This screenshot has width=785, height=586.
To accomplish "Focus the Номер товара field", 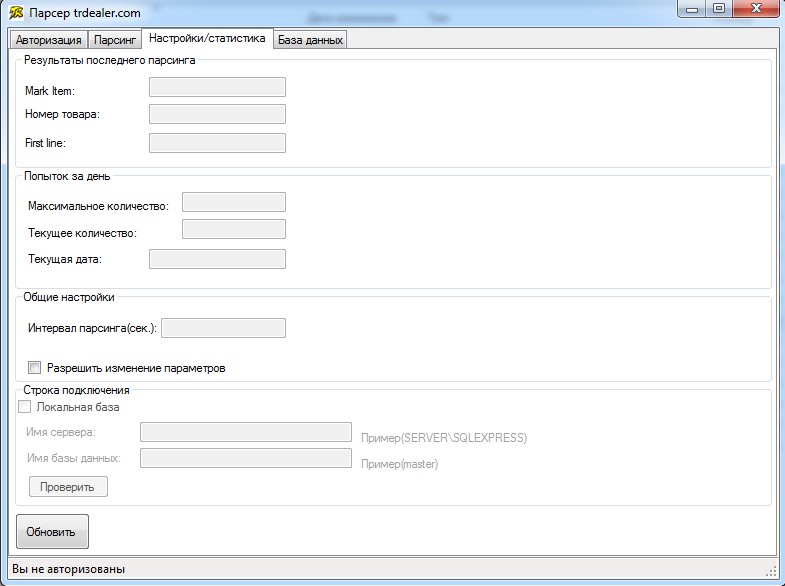I will (217, 114).
